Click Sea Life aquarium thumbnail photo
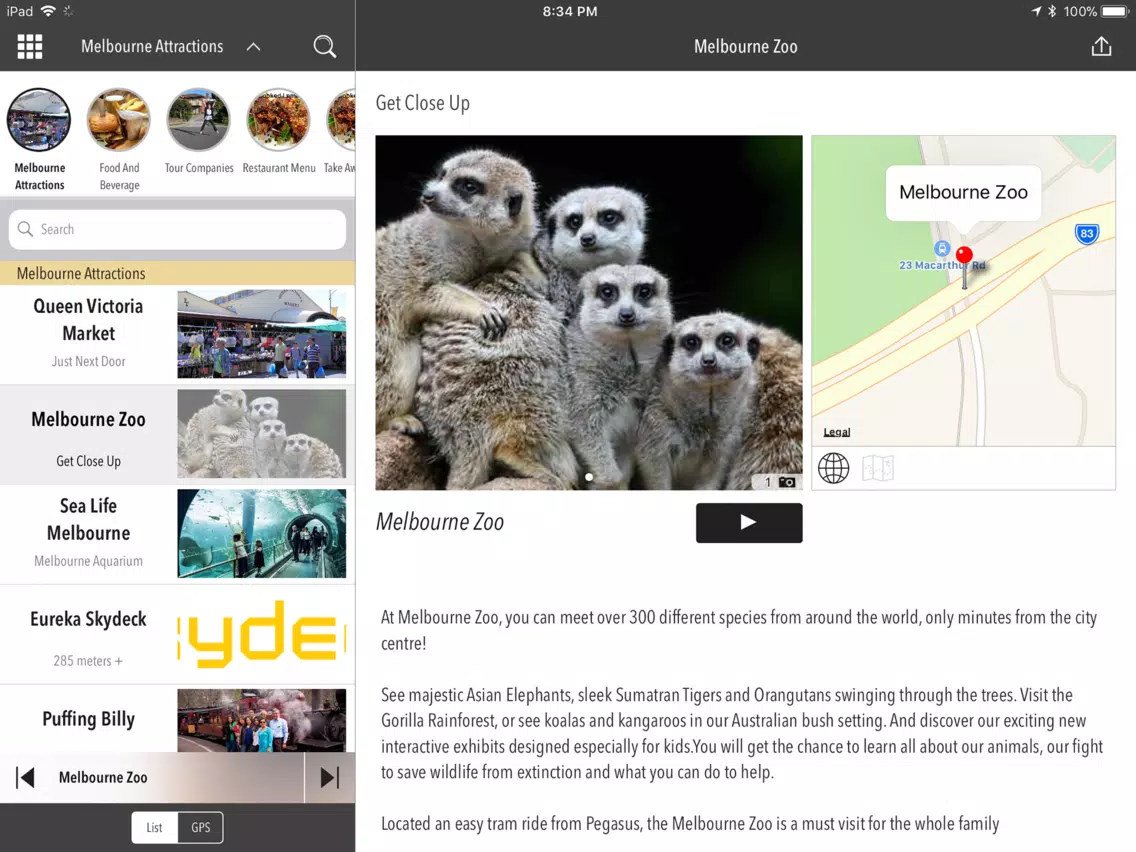 262,534
